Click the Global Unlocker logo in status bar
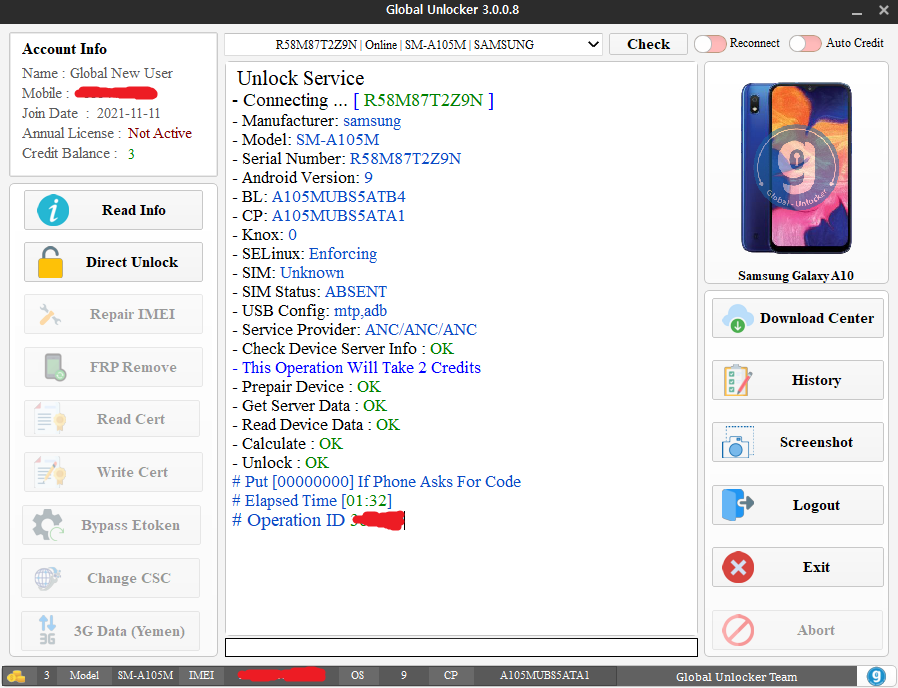This screenshot has height=688, width=898. click(x=876, y=676)
